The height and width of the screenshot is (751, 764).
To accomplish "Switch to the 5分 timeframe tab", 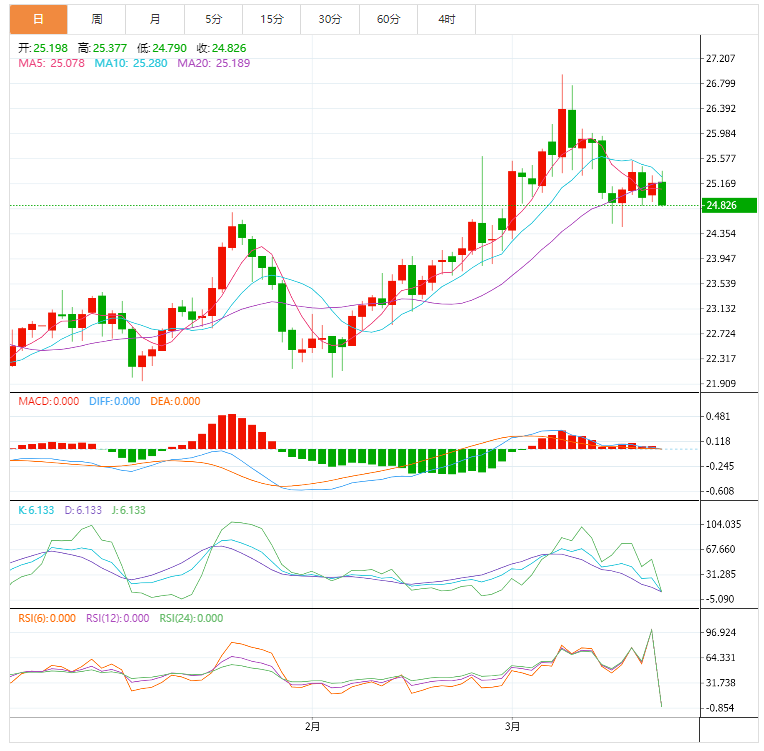I will [213, 19].
